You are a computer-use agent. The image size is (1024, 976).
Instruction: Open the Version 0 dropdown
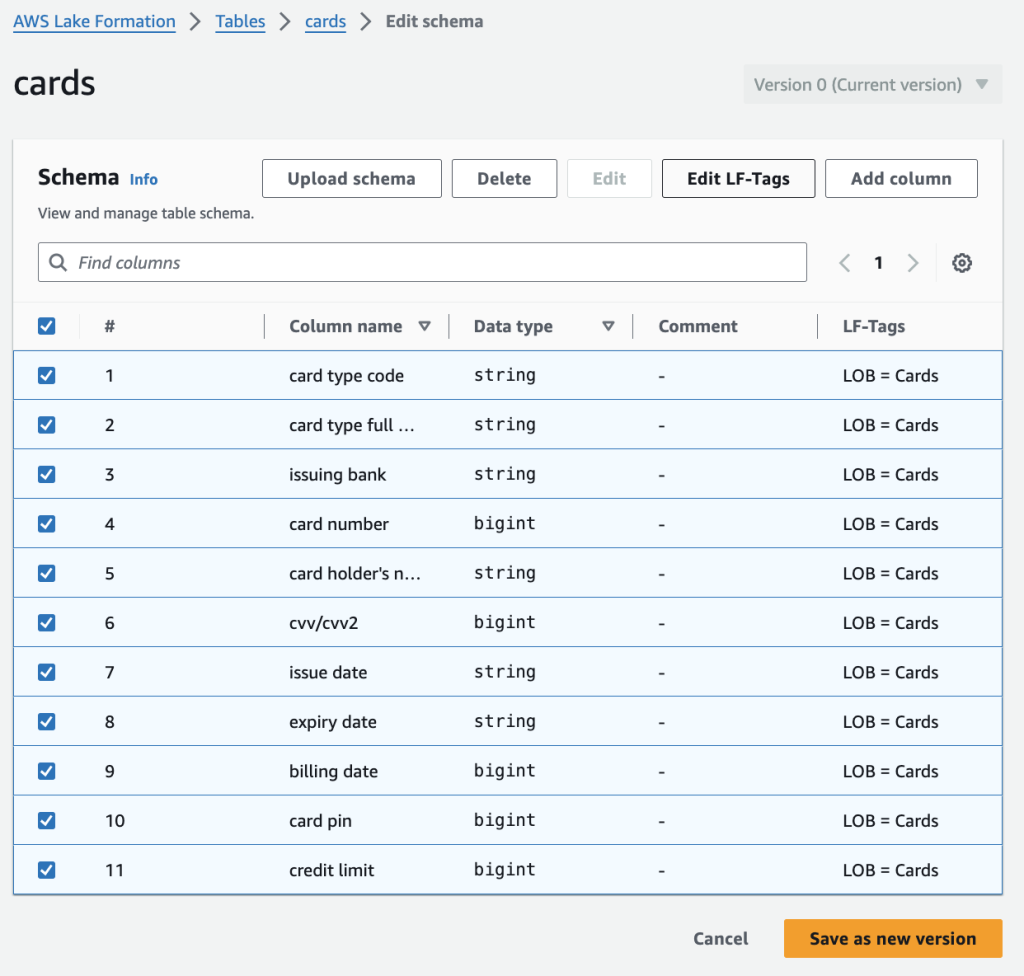872,84
